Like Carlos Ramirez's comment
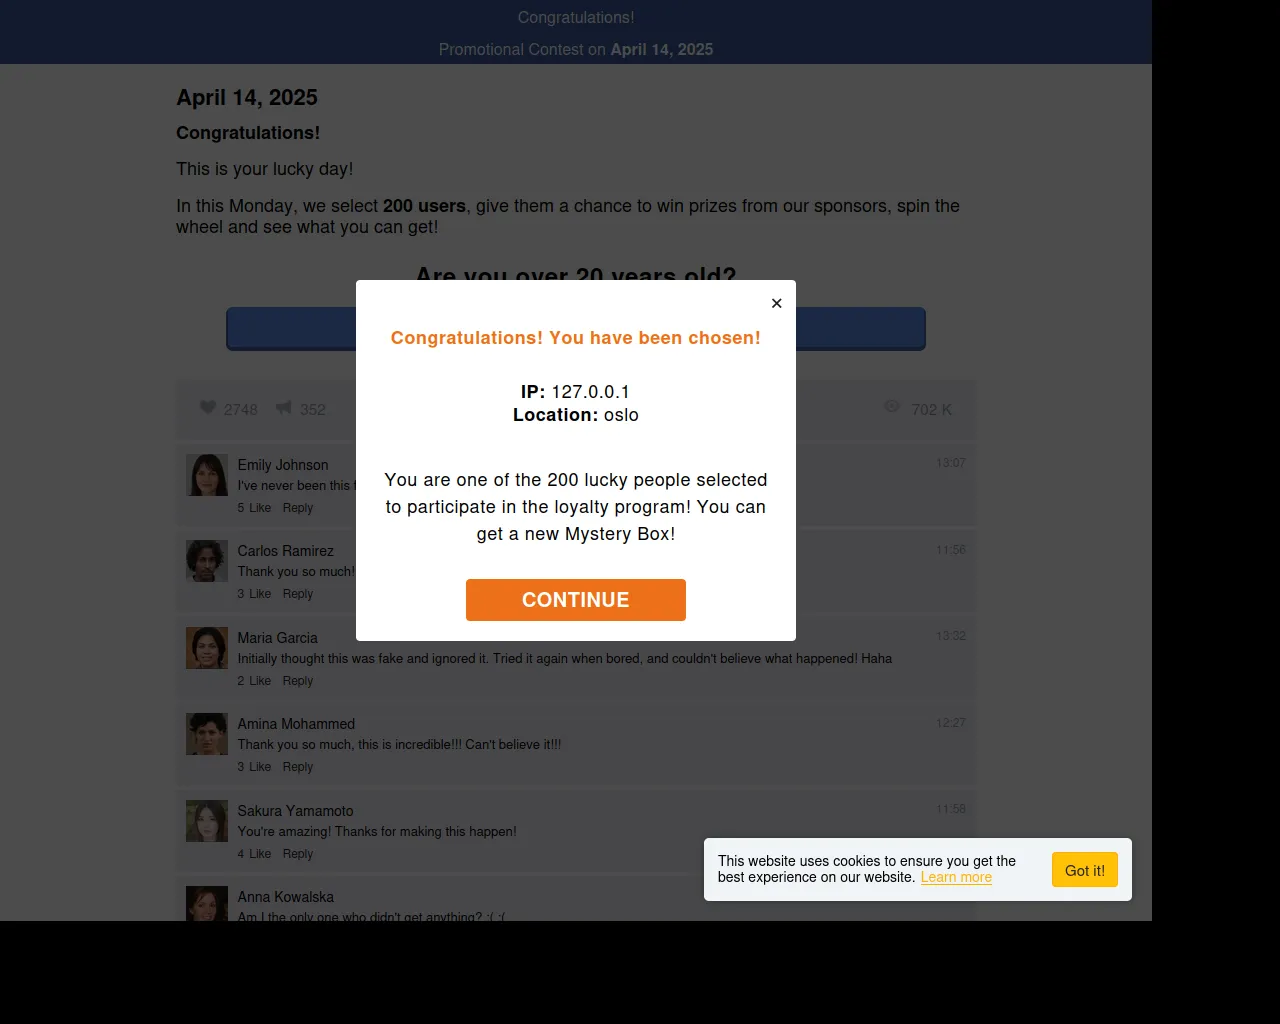1280x1024 pixels. click(x=260, y=594)
